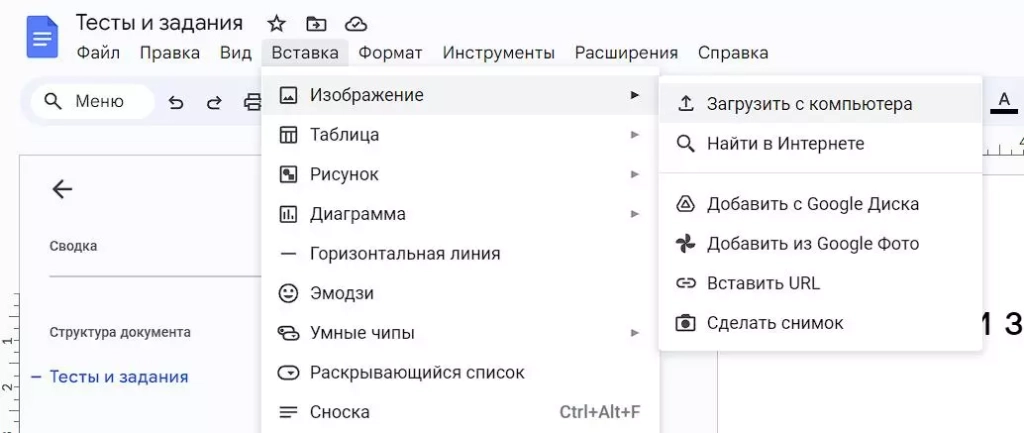Click the image icon beside Изображение
1024x433 pixels.
click(x=288, y=95)
